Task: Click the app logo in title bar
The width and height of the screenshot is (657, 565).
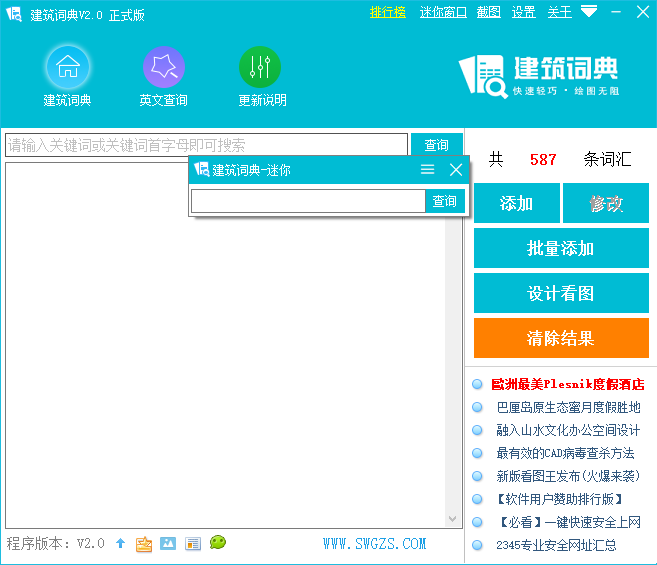Action: 14,14
